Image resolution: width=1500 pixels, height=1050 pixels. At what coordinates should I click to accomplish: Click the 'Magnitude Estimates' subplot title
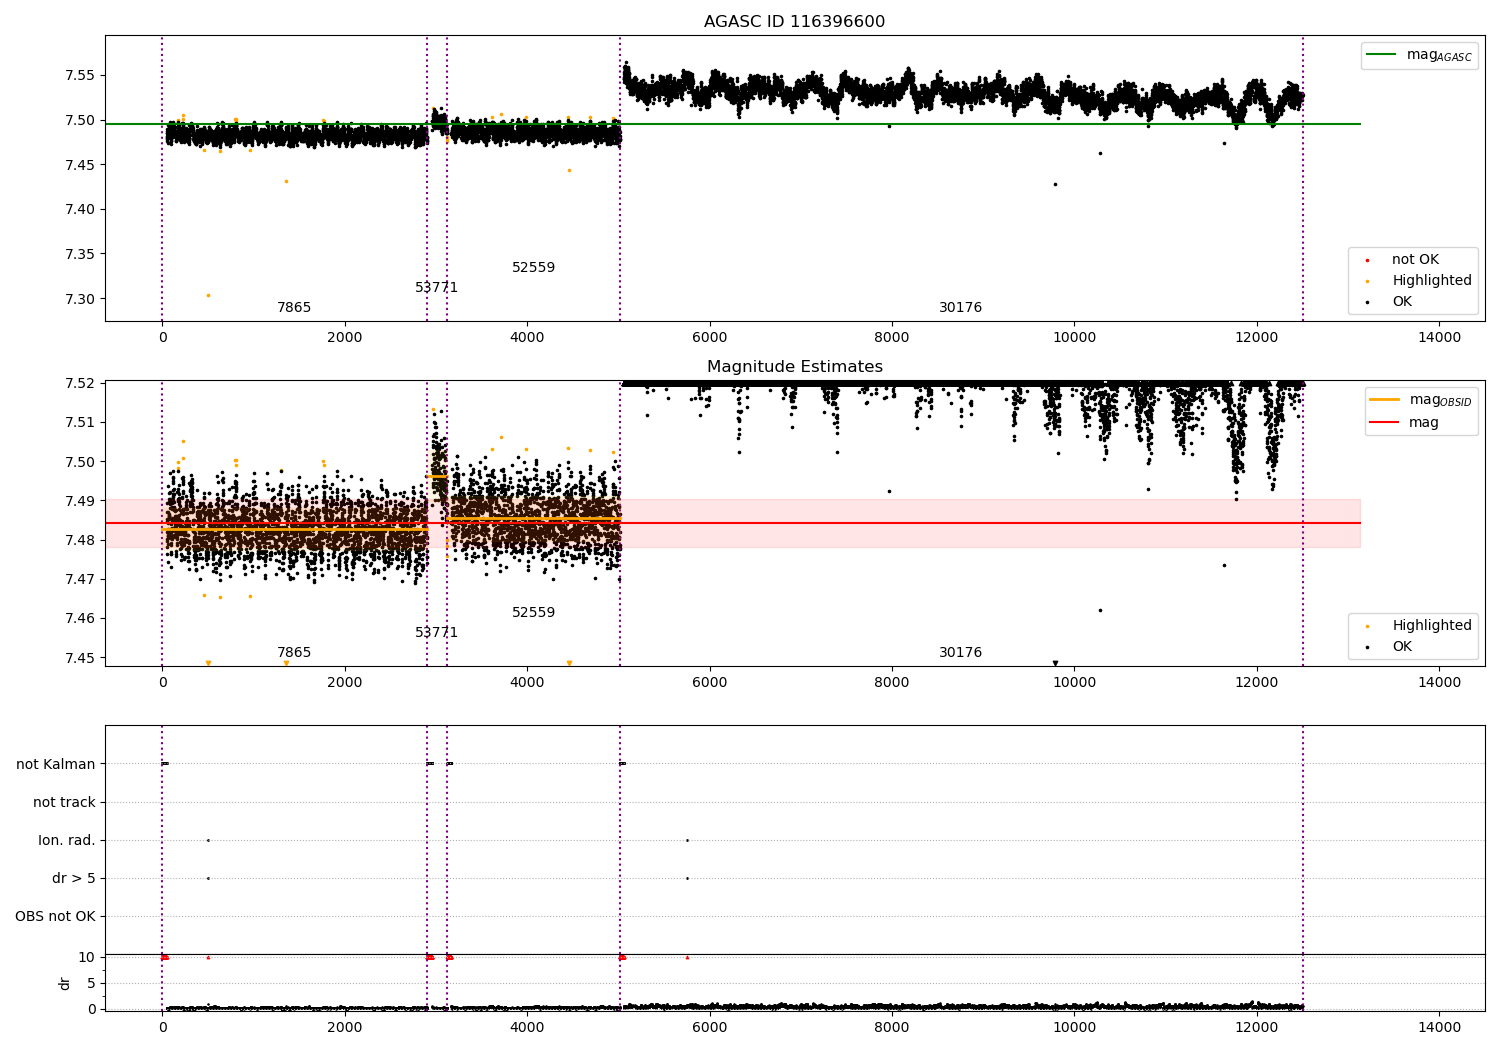[794, 367]
